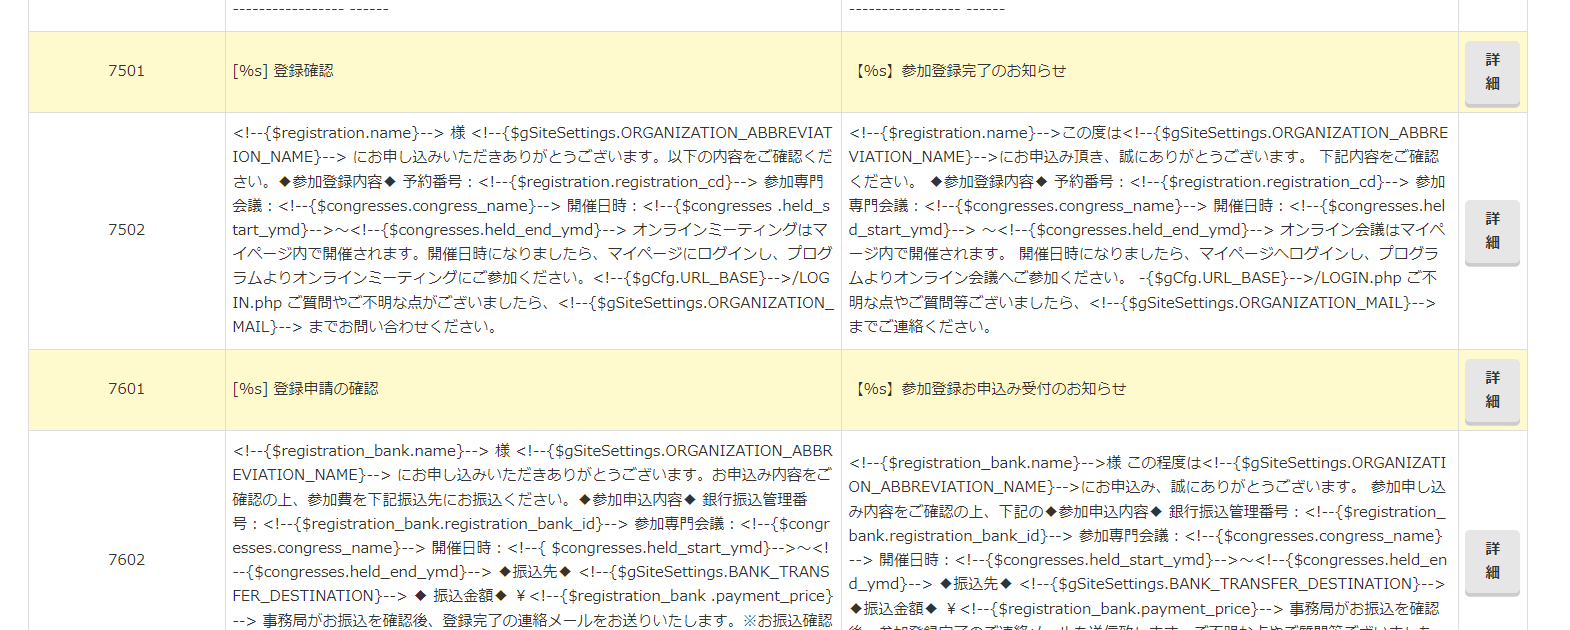Viewport: 1570px width, 630px height.
Task: Click the 詳細 button for row 7601
Action: [x=1491, y=390]
